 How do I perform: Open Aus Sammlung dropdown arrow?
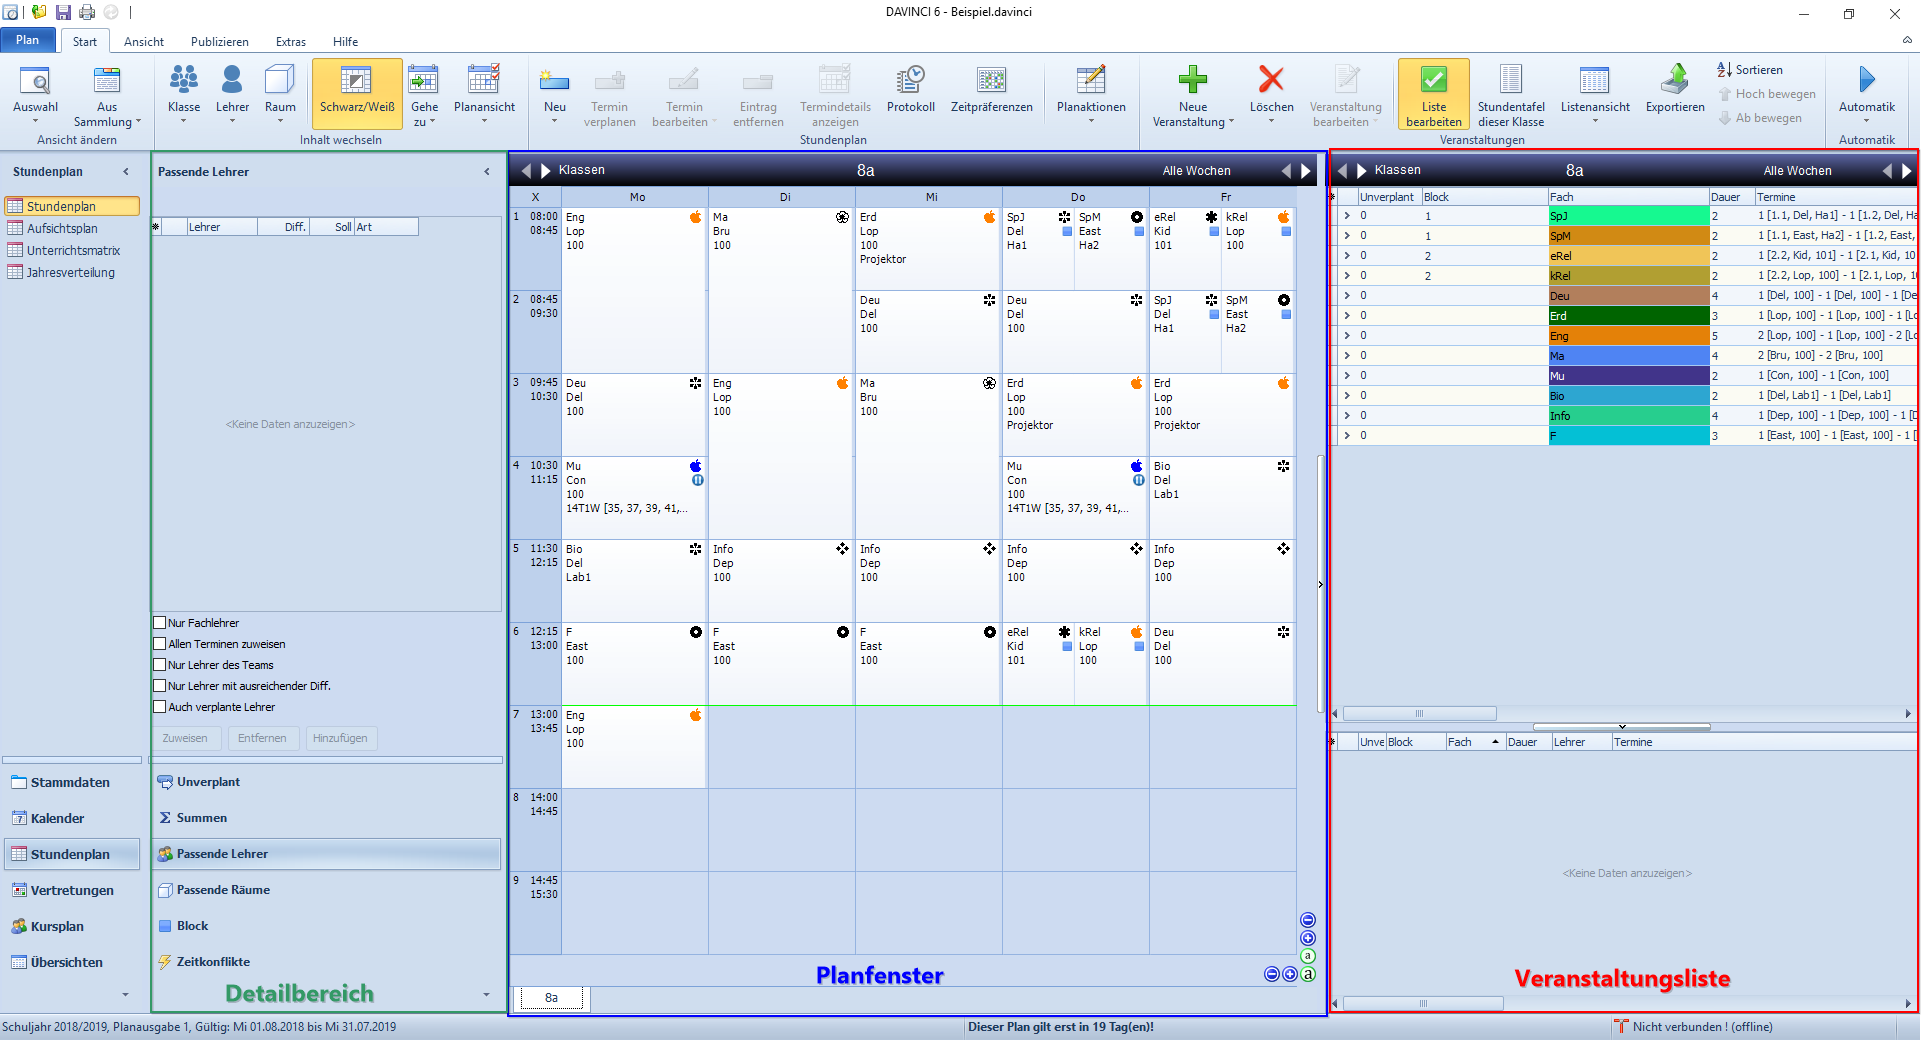pos(138,122)
